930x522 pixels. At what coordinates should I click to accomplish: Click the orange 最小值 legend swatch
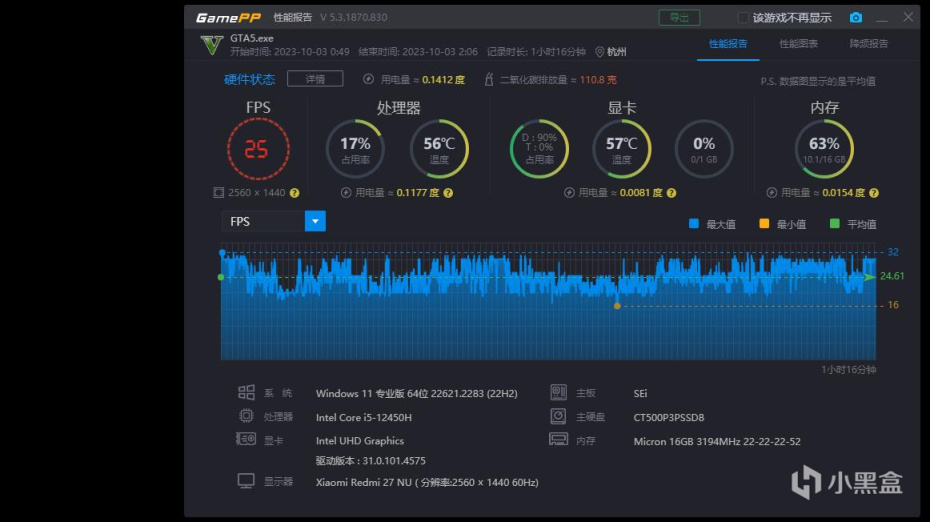[764, 224]
